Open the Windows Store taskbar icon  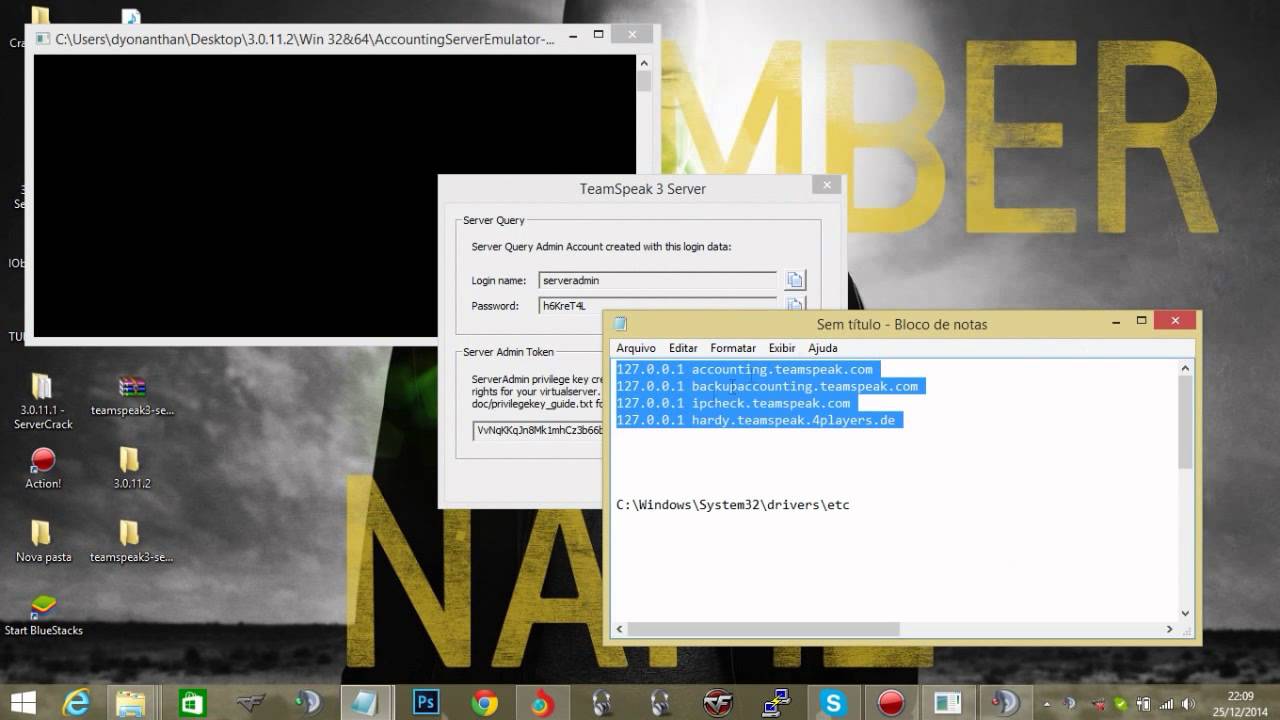click(192, 703)
